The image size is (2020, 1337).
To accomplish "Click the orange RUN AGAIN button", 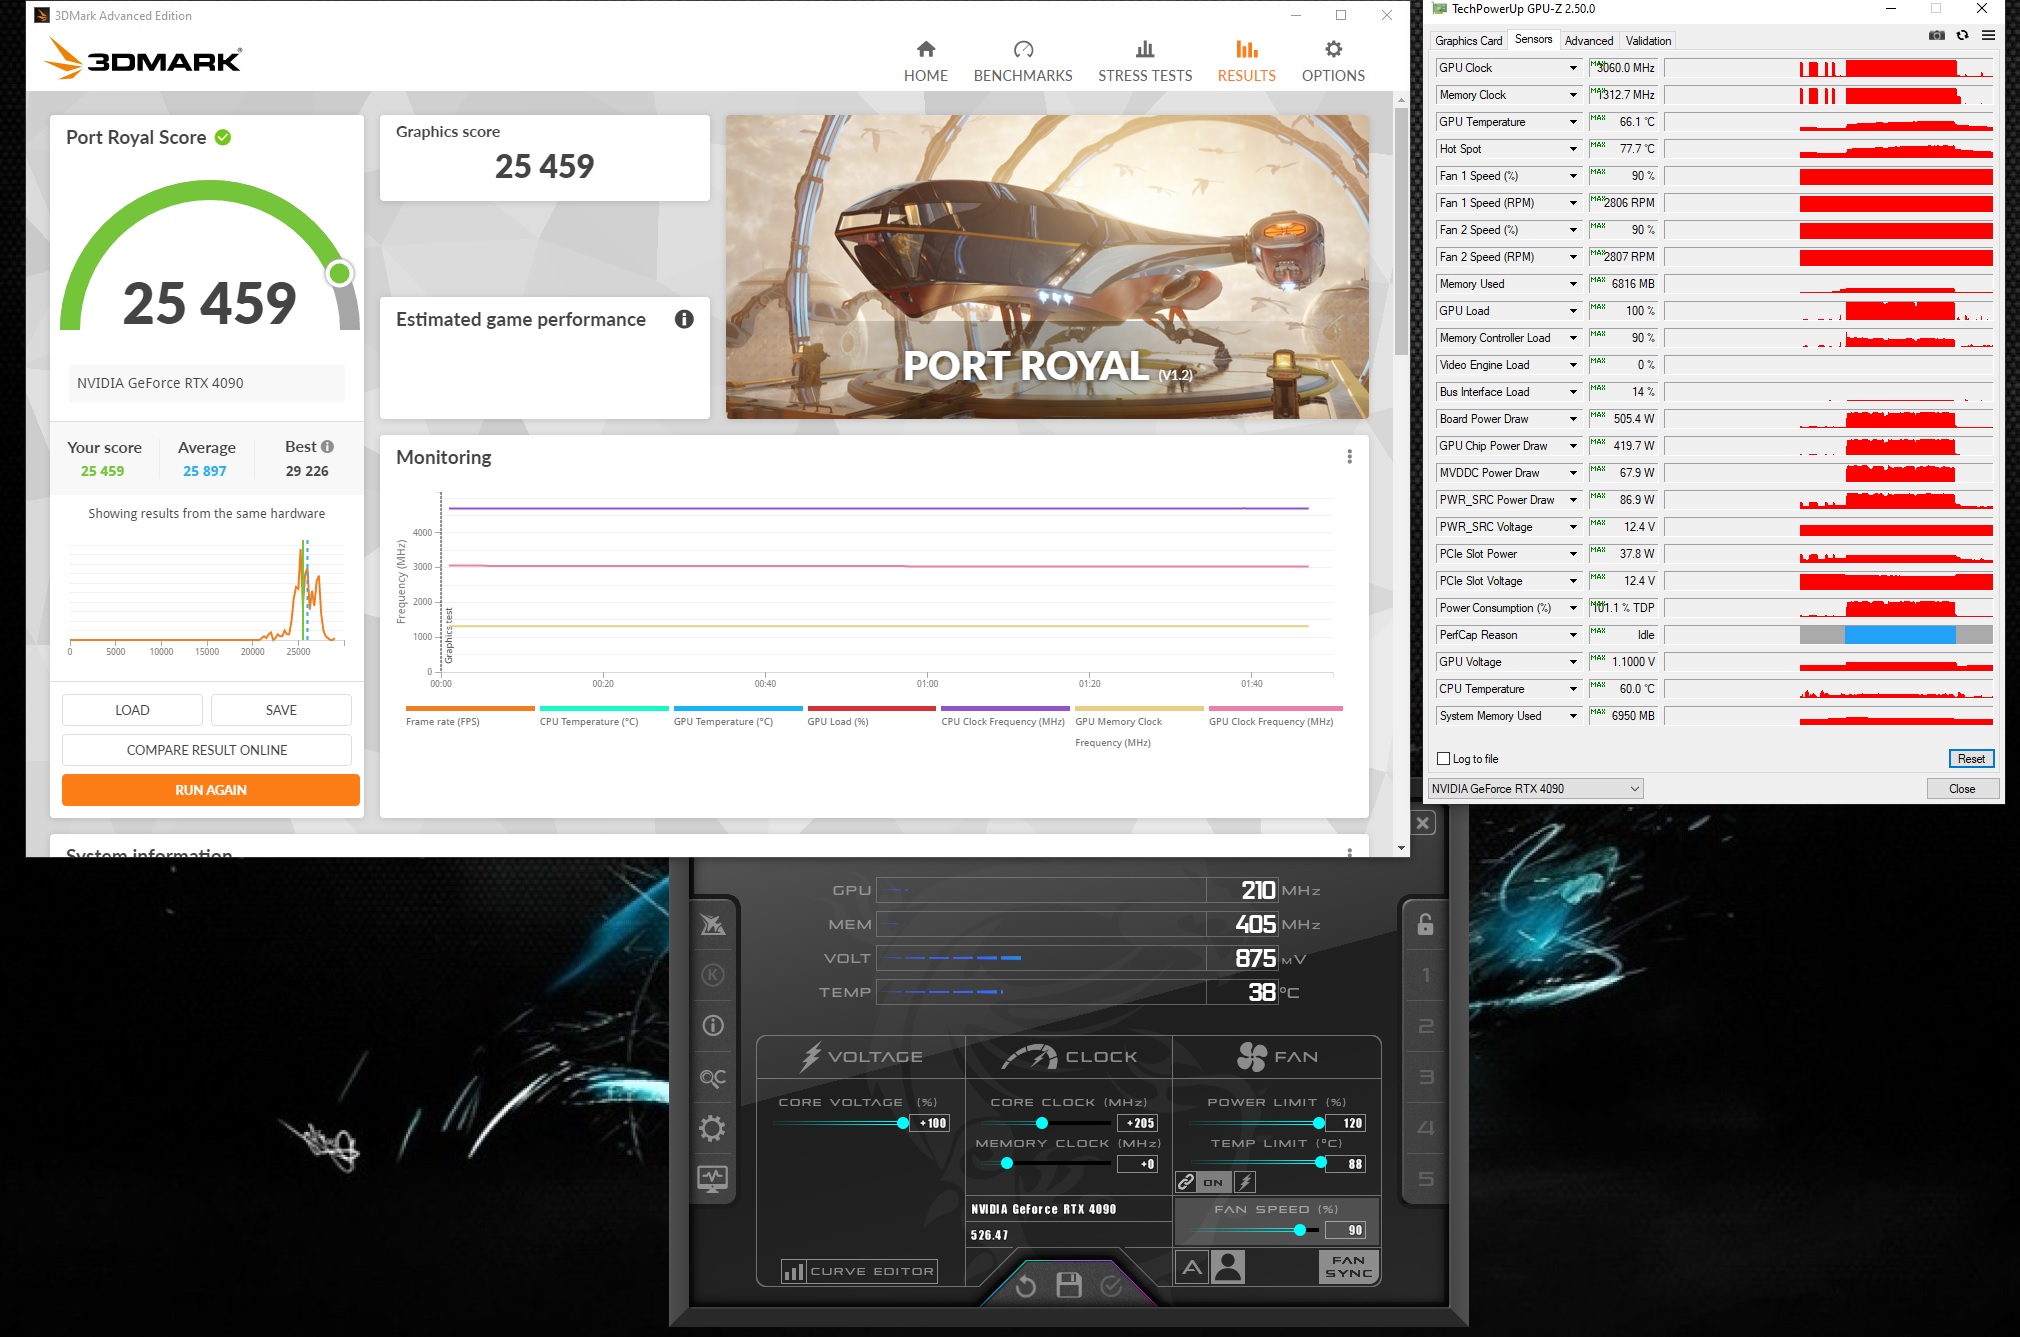I will point(211,790).
